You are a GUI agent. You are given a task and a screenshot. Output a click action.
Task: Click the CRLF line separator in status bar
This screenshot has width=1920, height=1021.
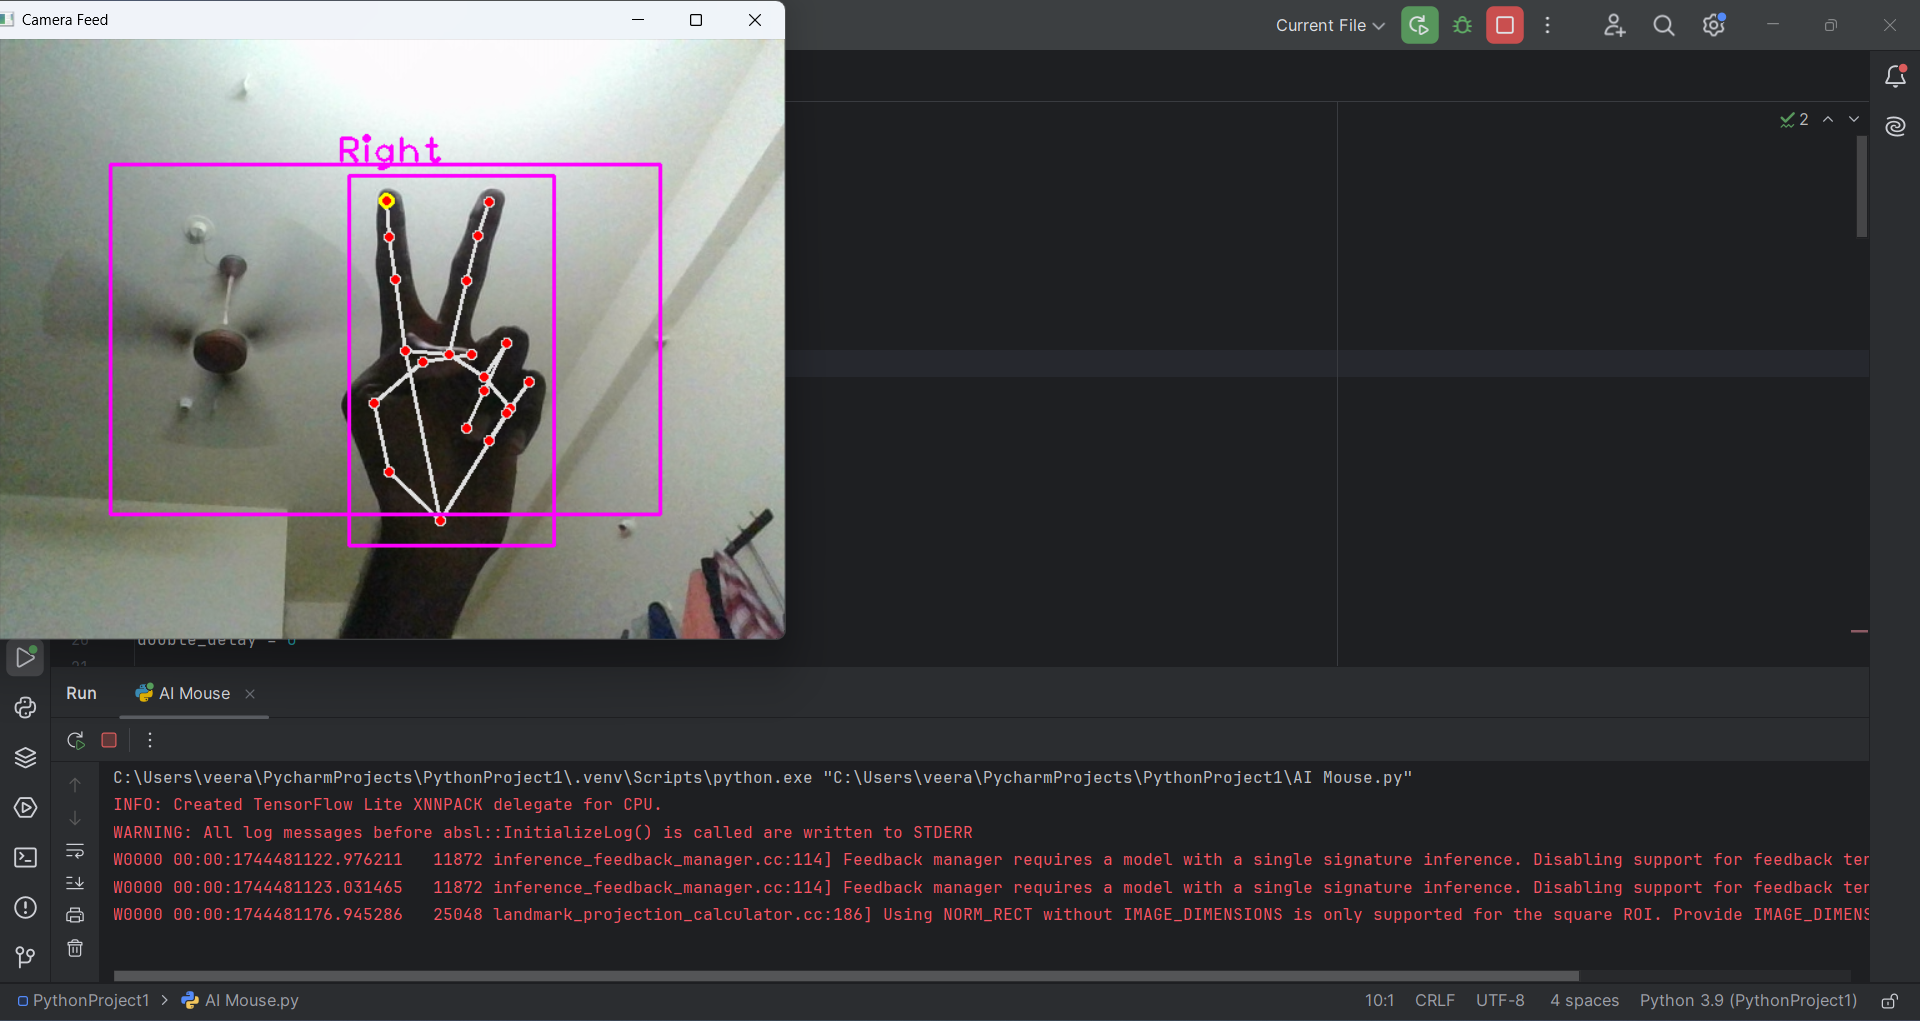(x=1434, y=1001)
